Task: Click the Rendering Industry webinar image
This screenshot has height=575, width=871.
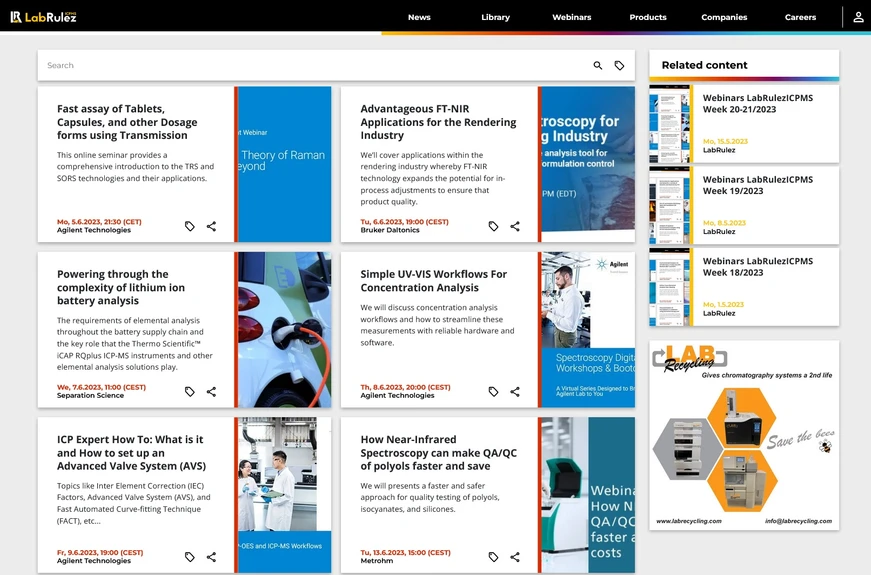Action: (588, 164)
